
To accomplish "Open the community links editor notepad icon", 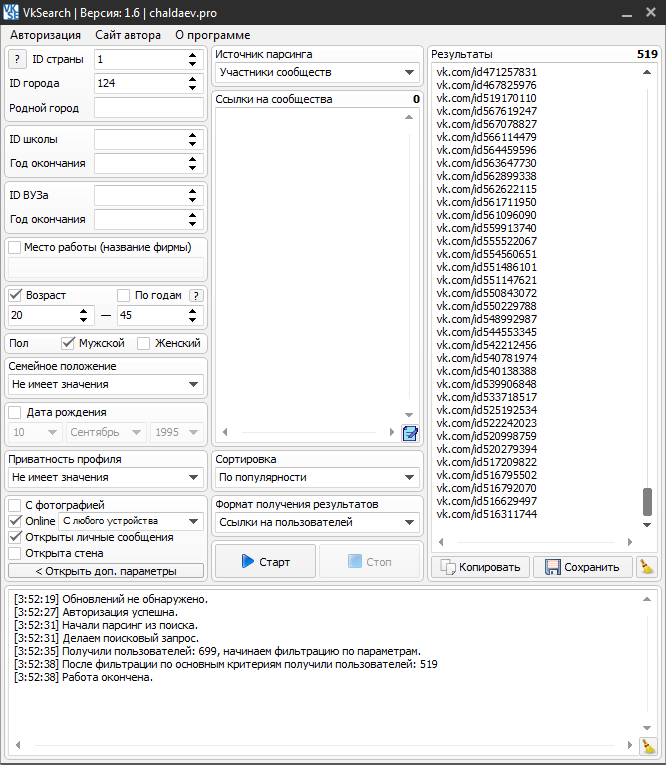I will (410, 433).
